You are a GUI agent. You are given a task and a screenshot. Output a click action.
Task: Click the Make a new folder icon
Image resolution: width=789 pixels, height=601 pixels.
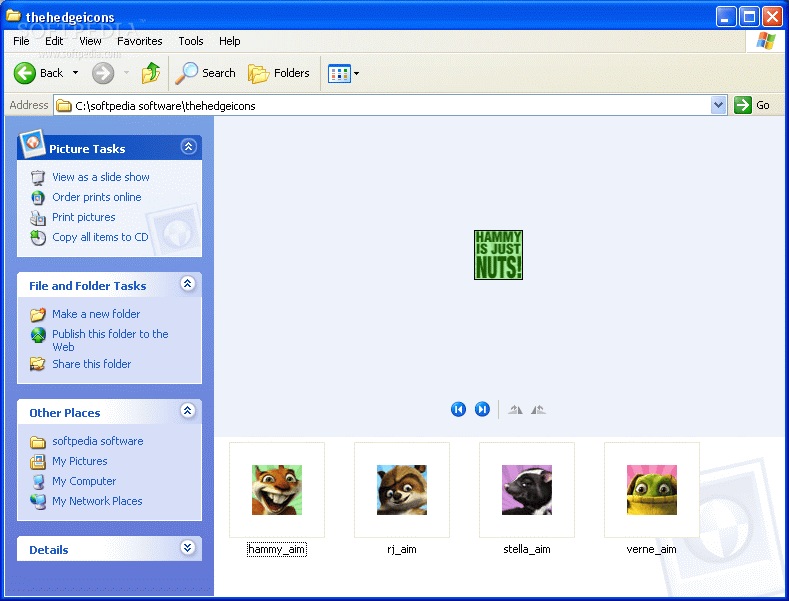tap(38, 315)
